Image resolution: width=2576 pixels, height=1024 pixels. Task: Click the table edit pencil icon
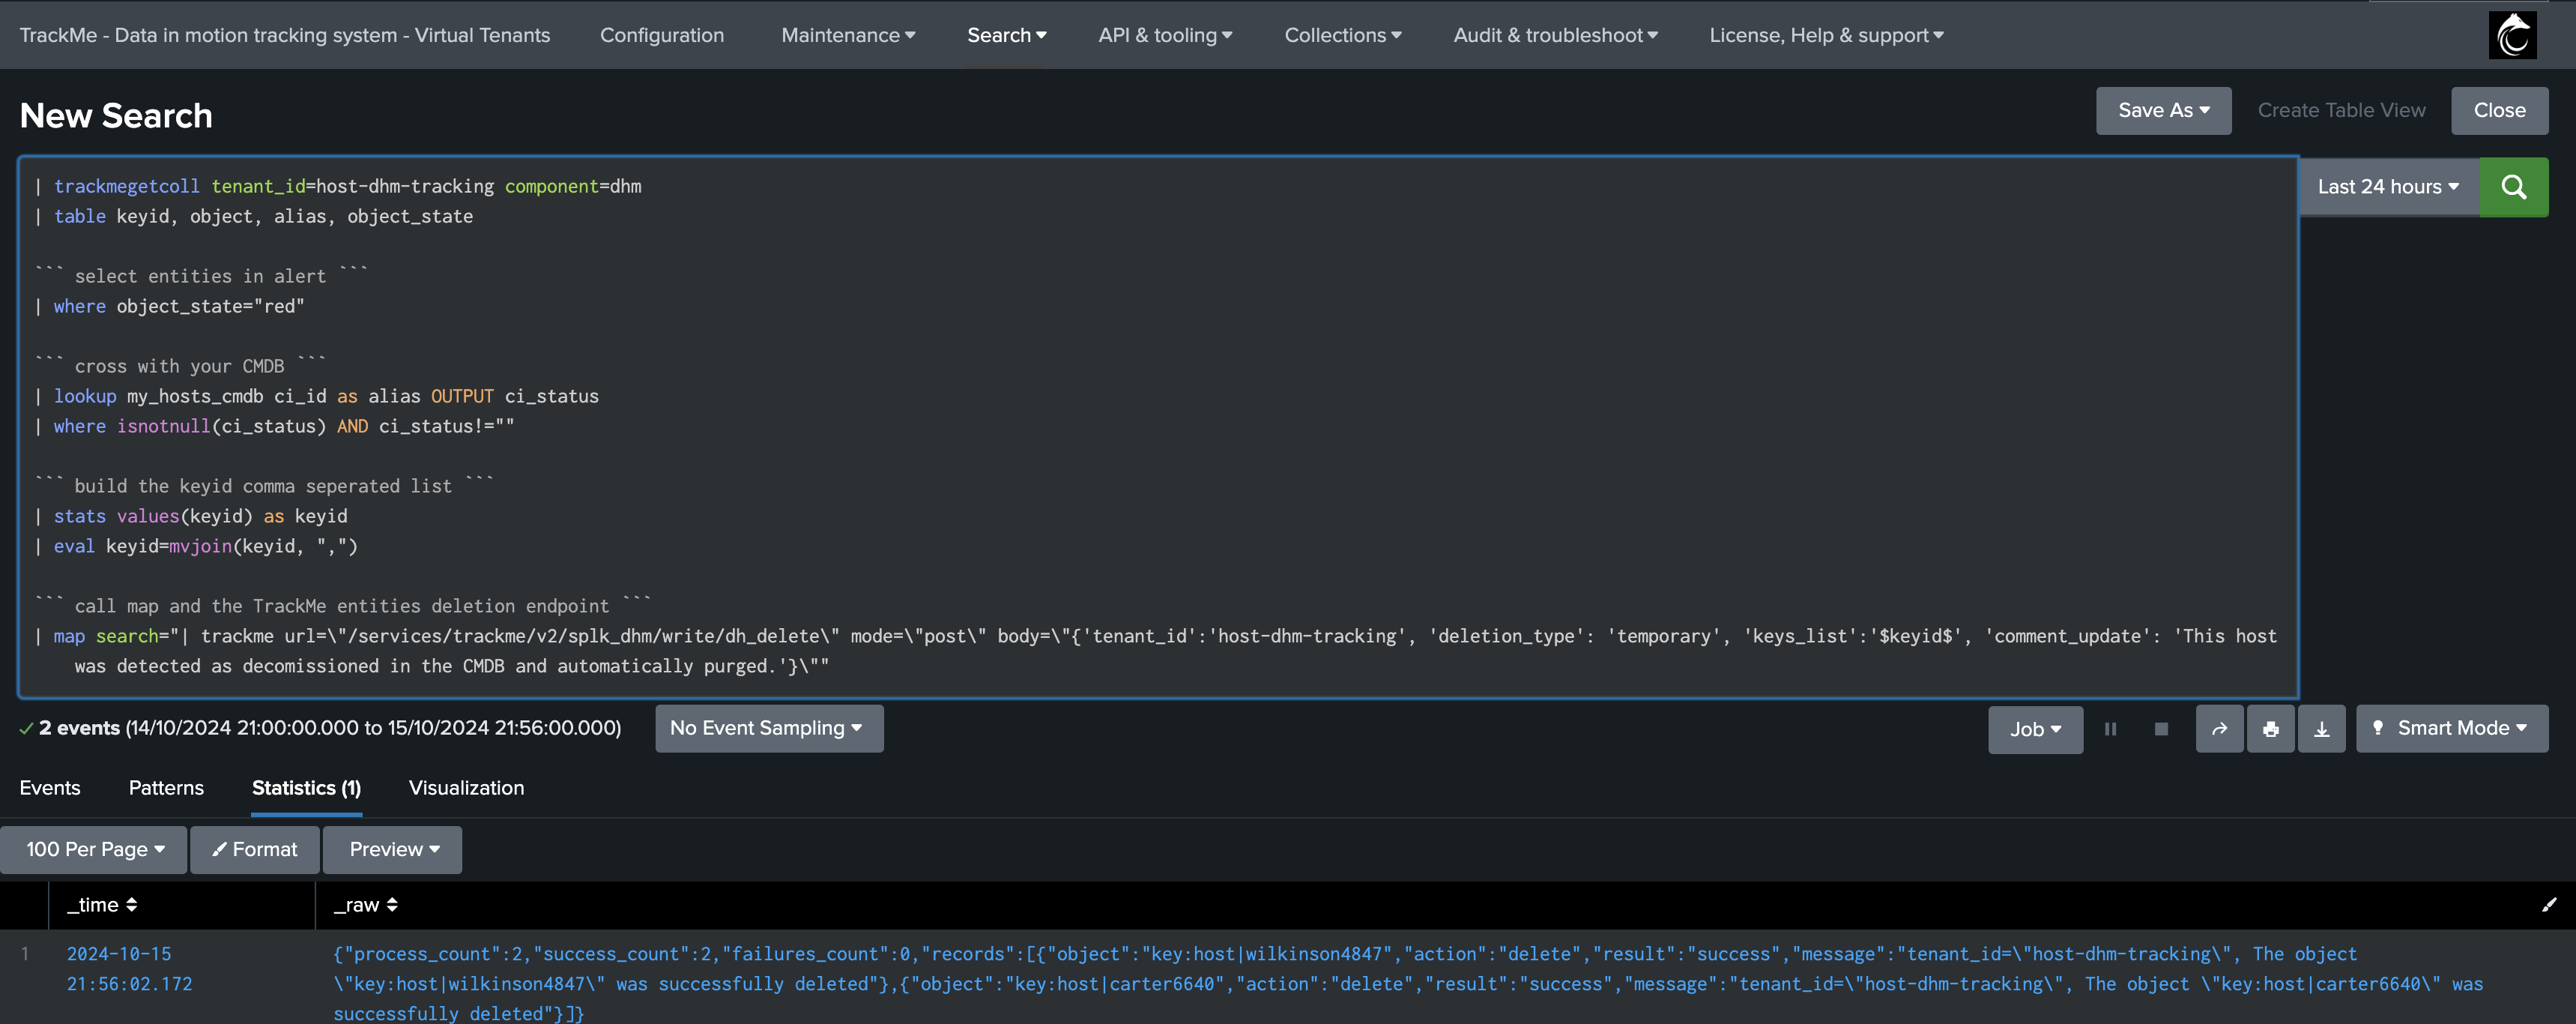click(2548, 905)
